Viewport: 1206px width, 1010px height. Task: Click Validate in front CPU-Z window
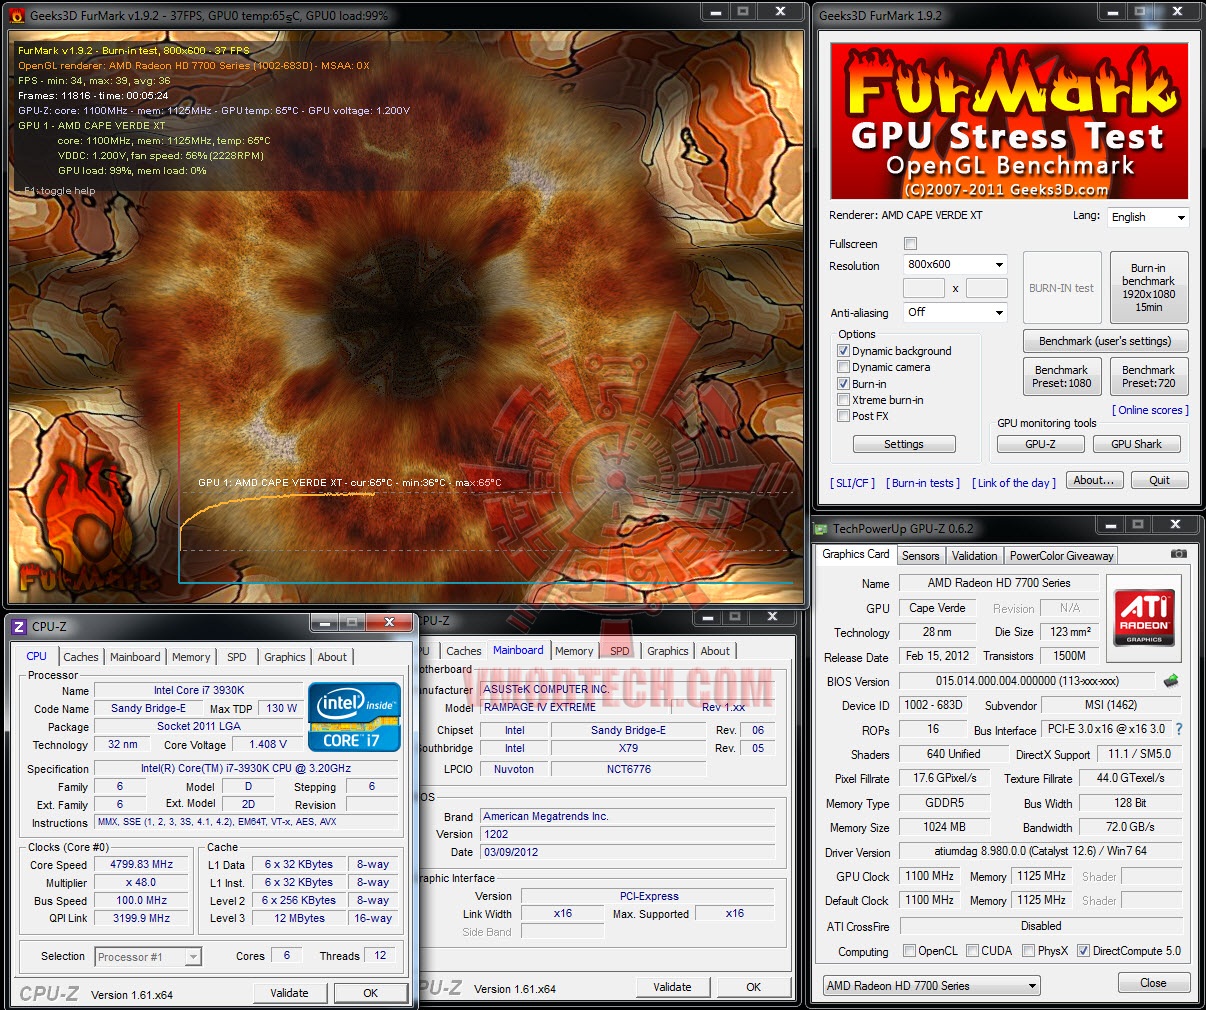(x=289, y=993)
